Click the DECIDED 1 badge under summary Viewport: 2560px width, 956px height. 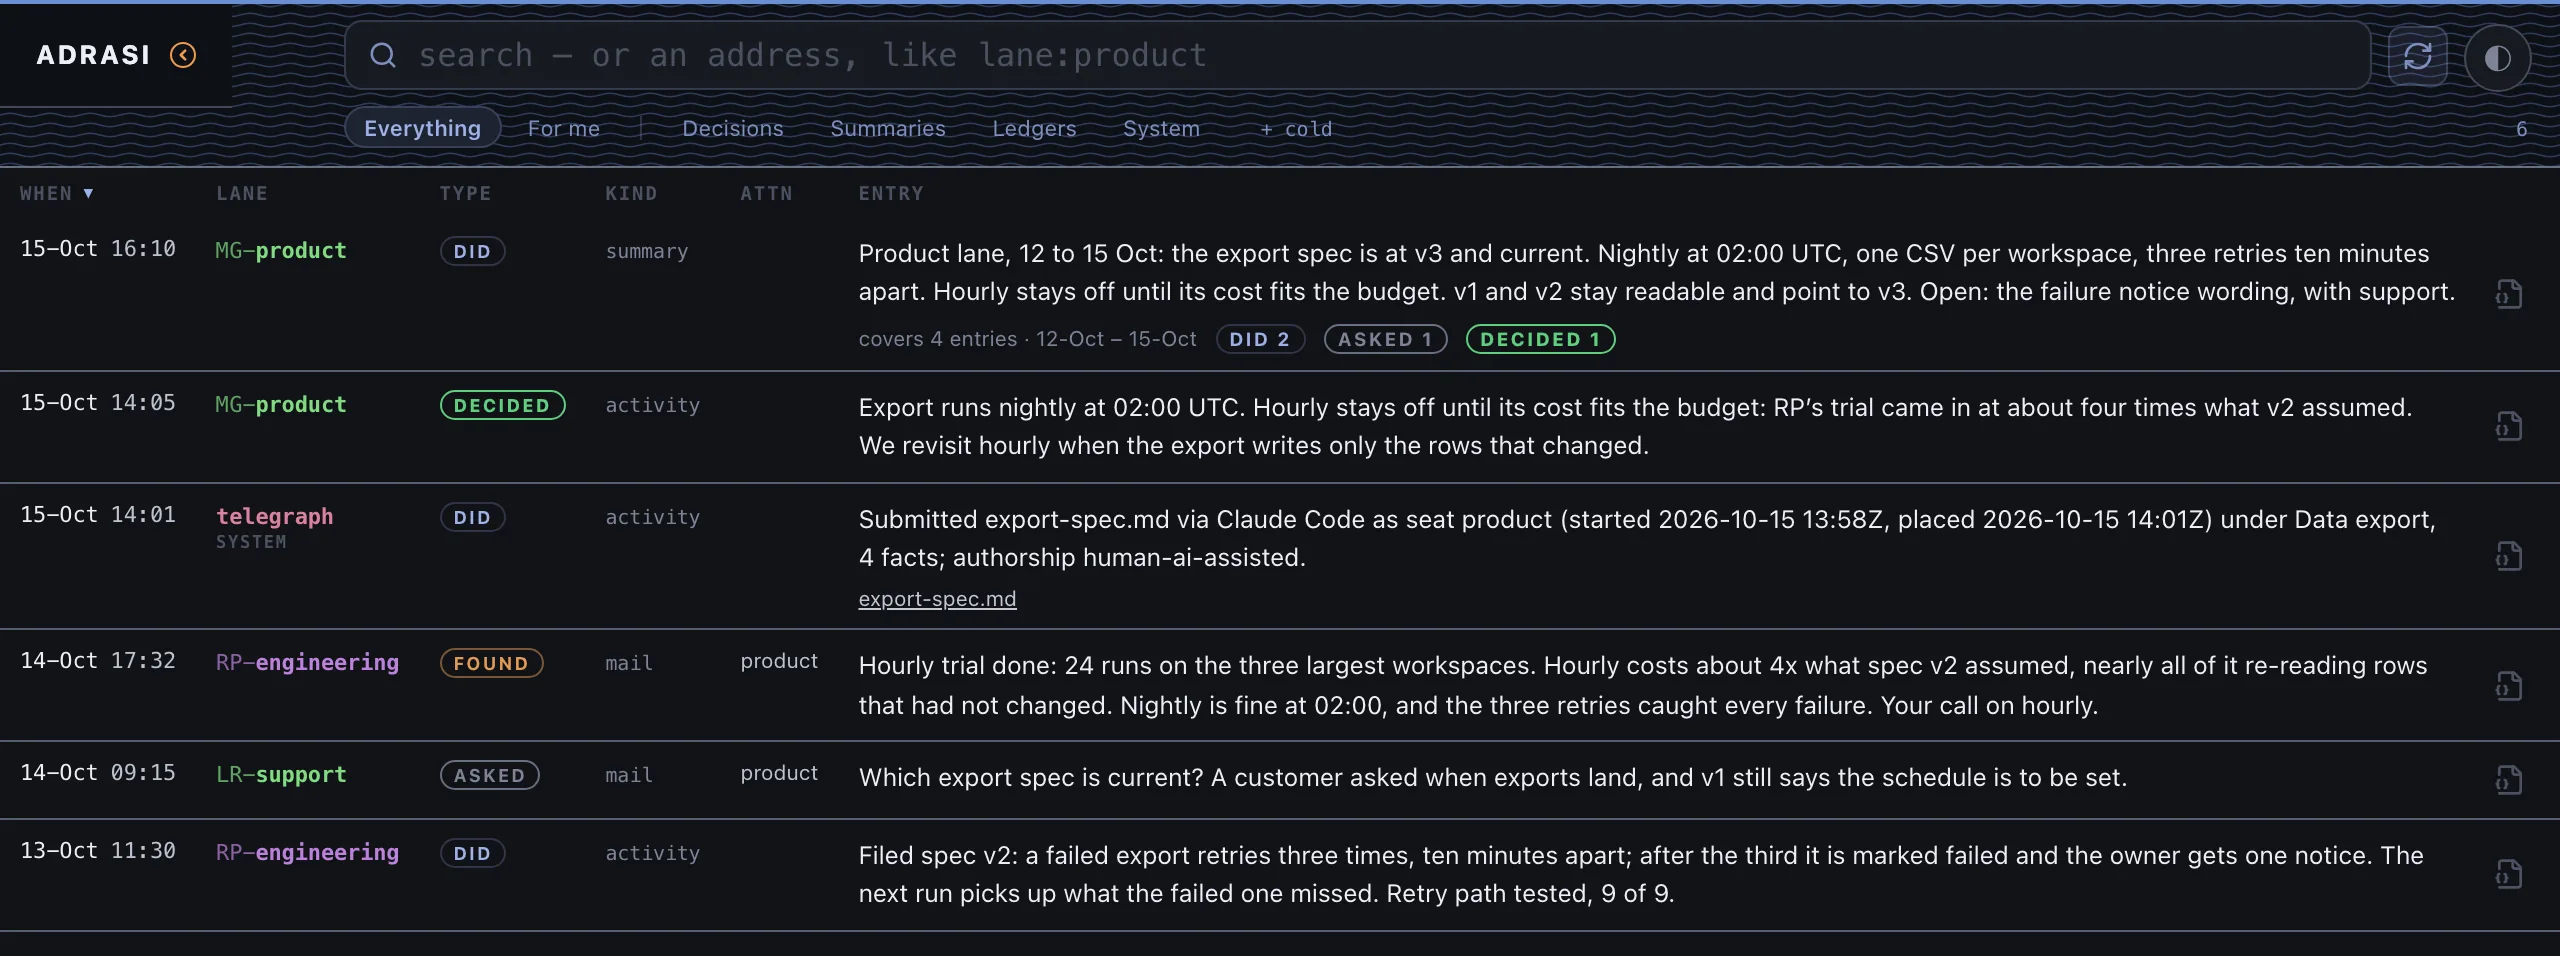click(1540, 339)
